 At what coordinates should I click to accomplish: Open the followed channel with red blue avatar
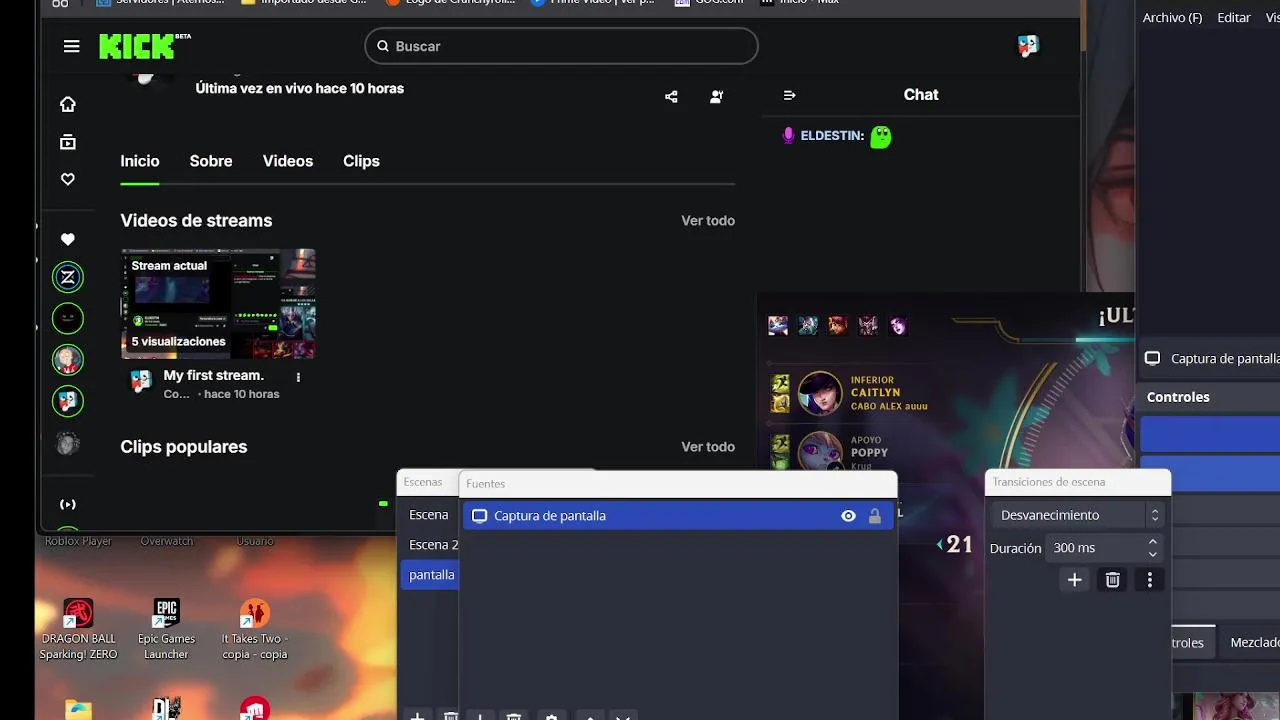[x=68, y=401]
